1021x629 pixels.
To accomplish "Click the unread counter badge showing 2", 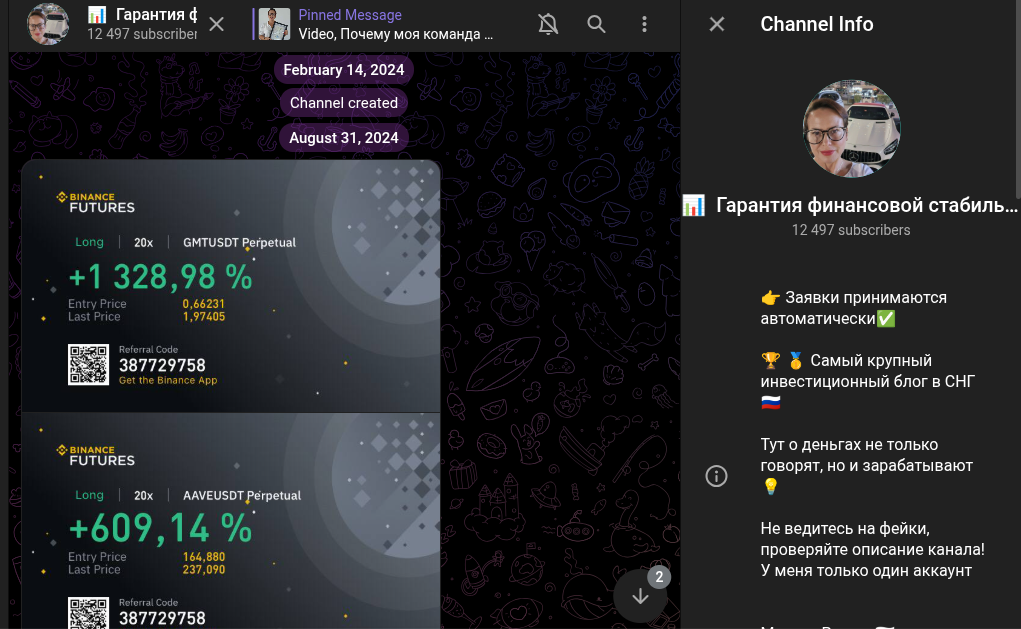I will [x=659, y=577].
